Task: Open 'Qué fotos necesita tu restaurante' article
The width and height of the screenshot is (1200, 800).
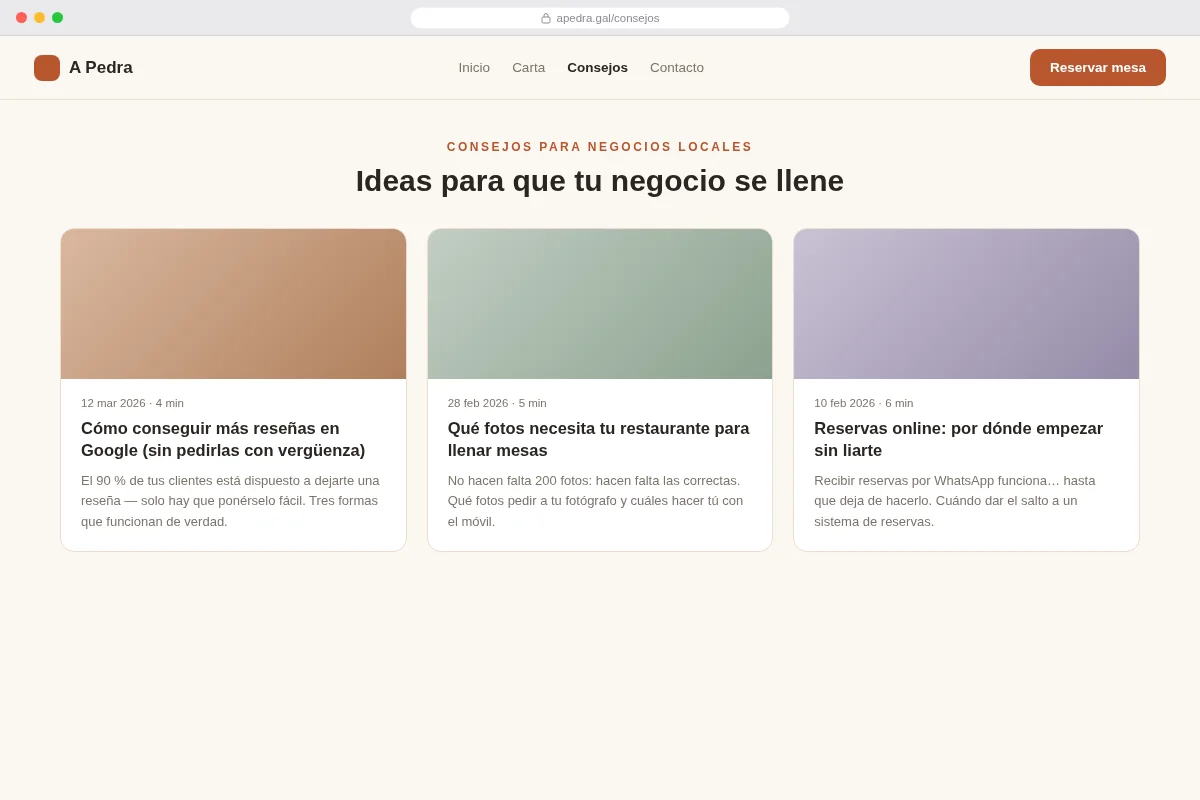Action: coord(598,439)
